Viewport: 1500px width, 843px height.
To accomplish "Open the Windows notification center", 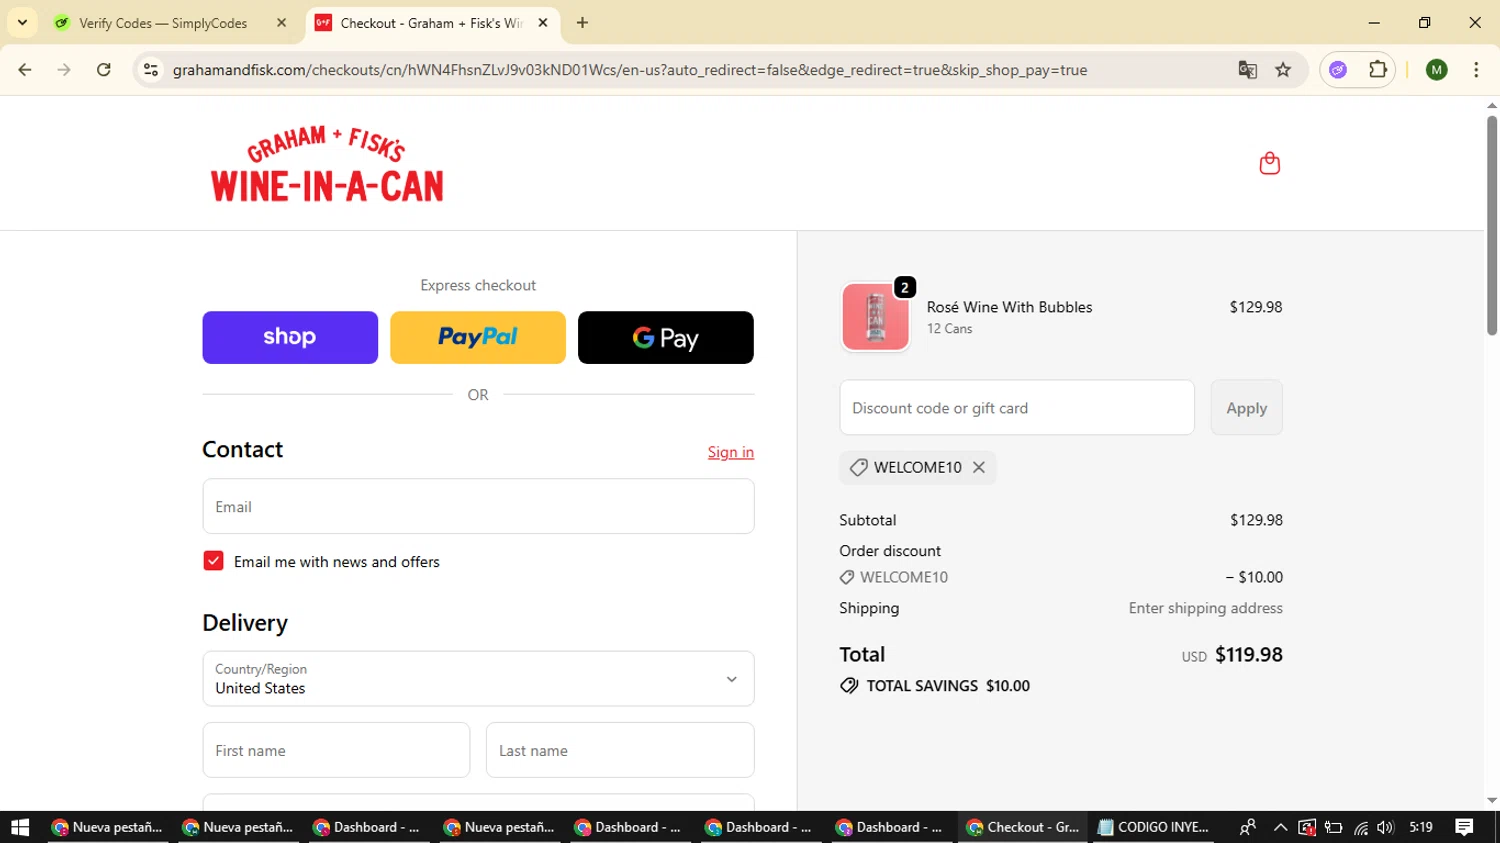I will click(1464, 827).
